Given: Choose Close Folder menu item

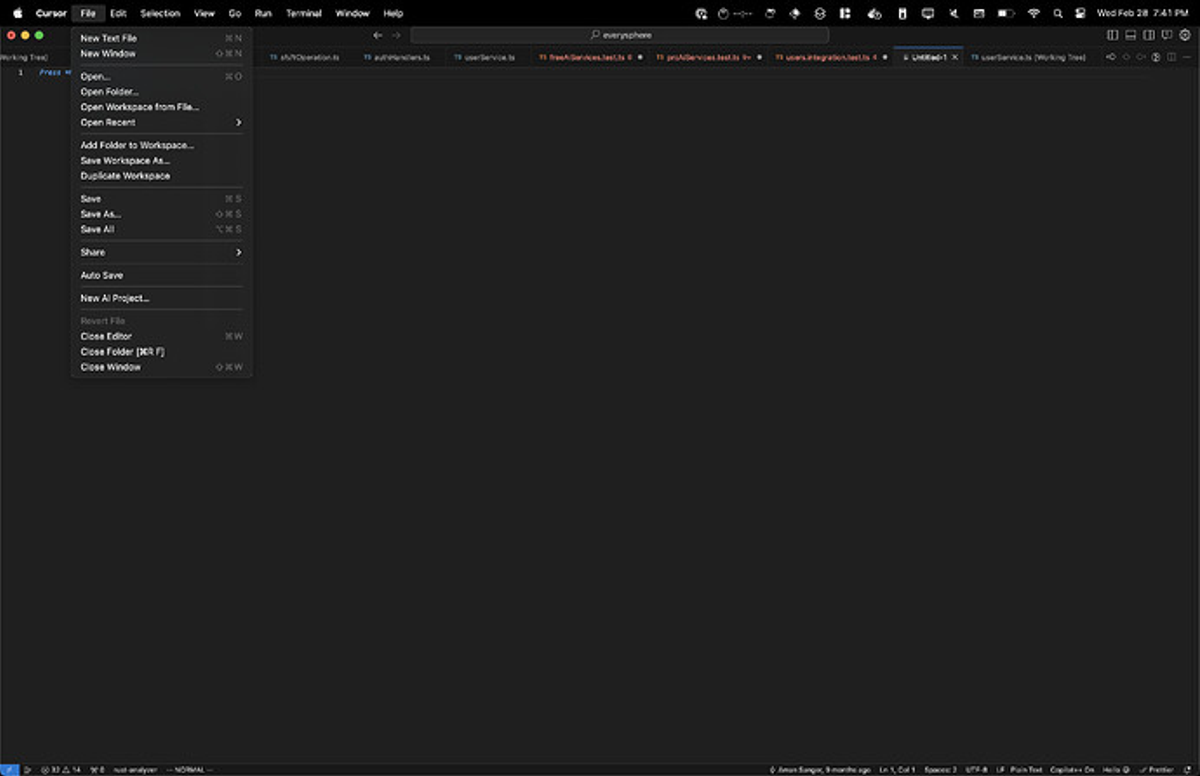Looking at the screenshot, I should click(161, 352).
